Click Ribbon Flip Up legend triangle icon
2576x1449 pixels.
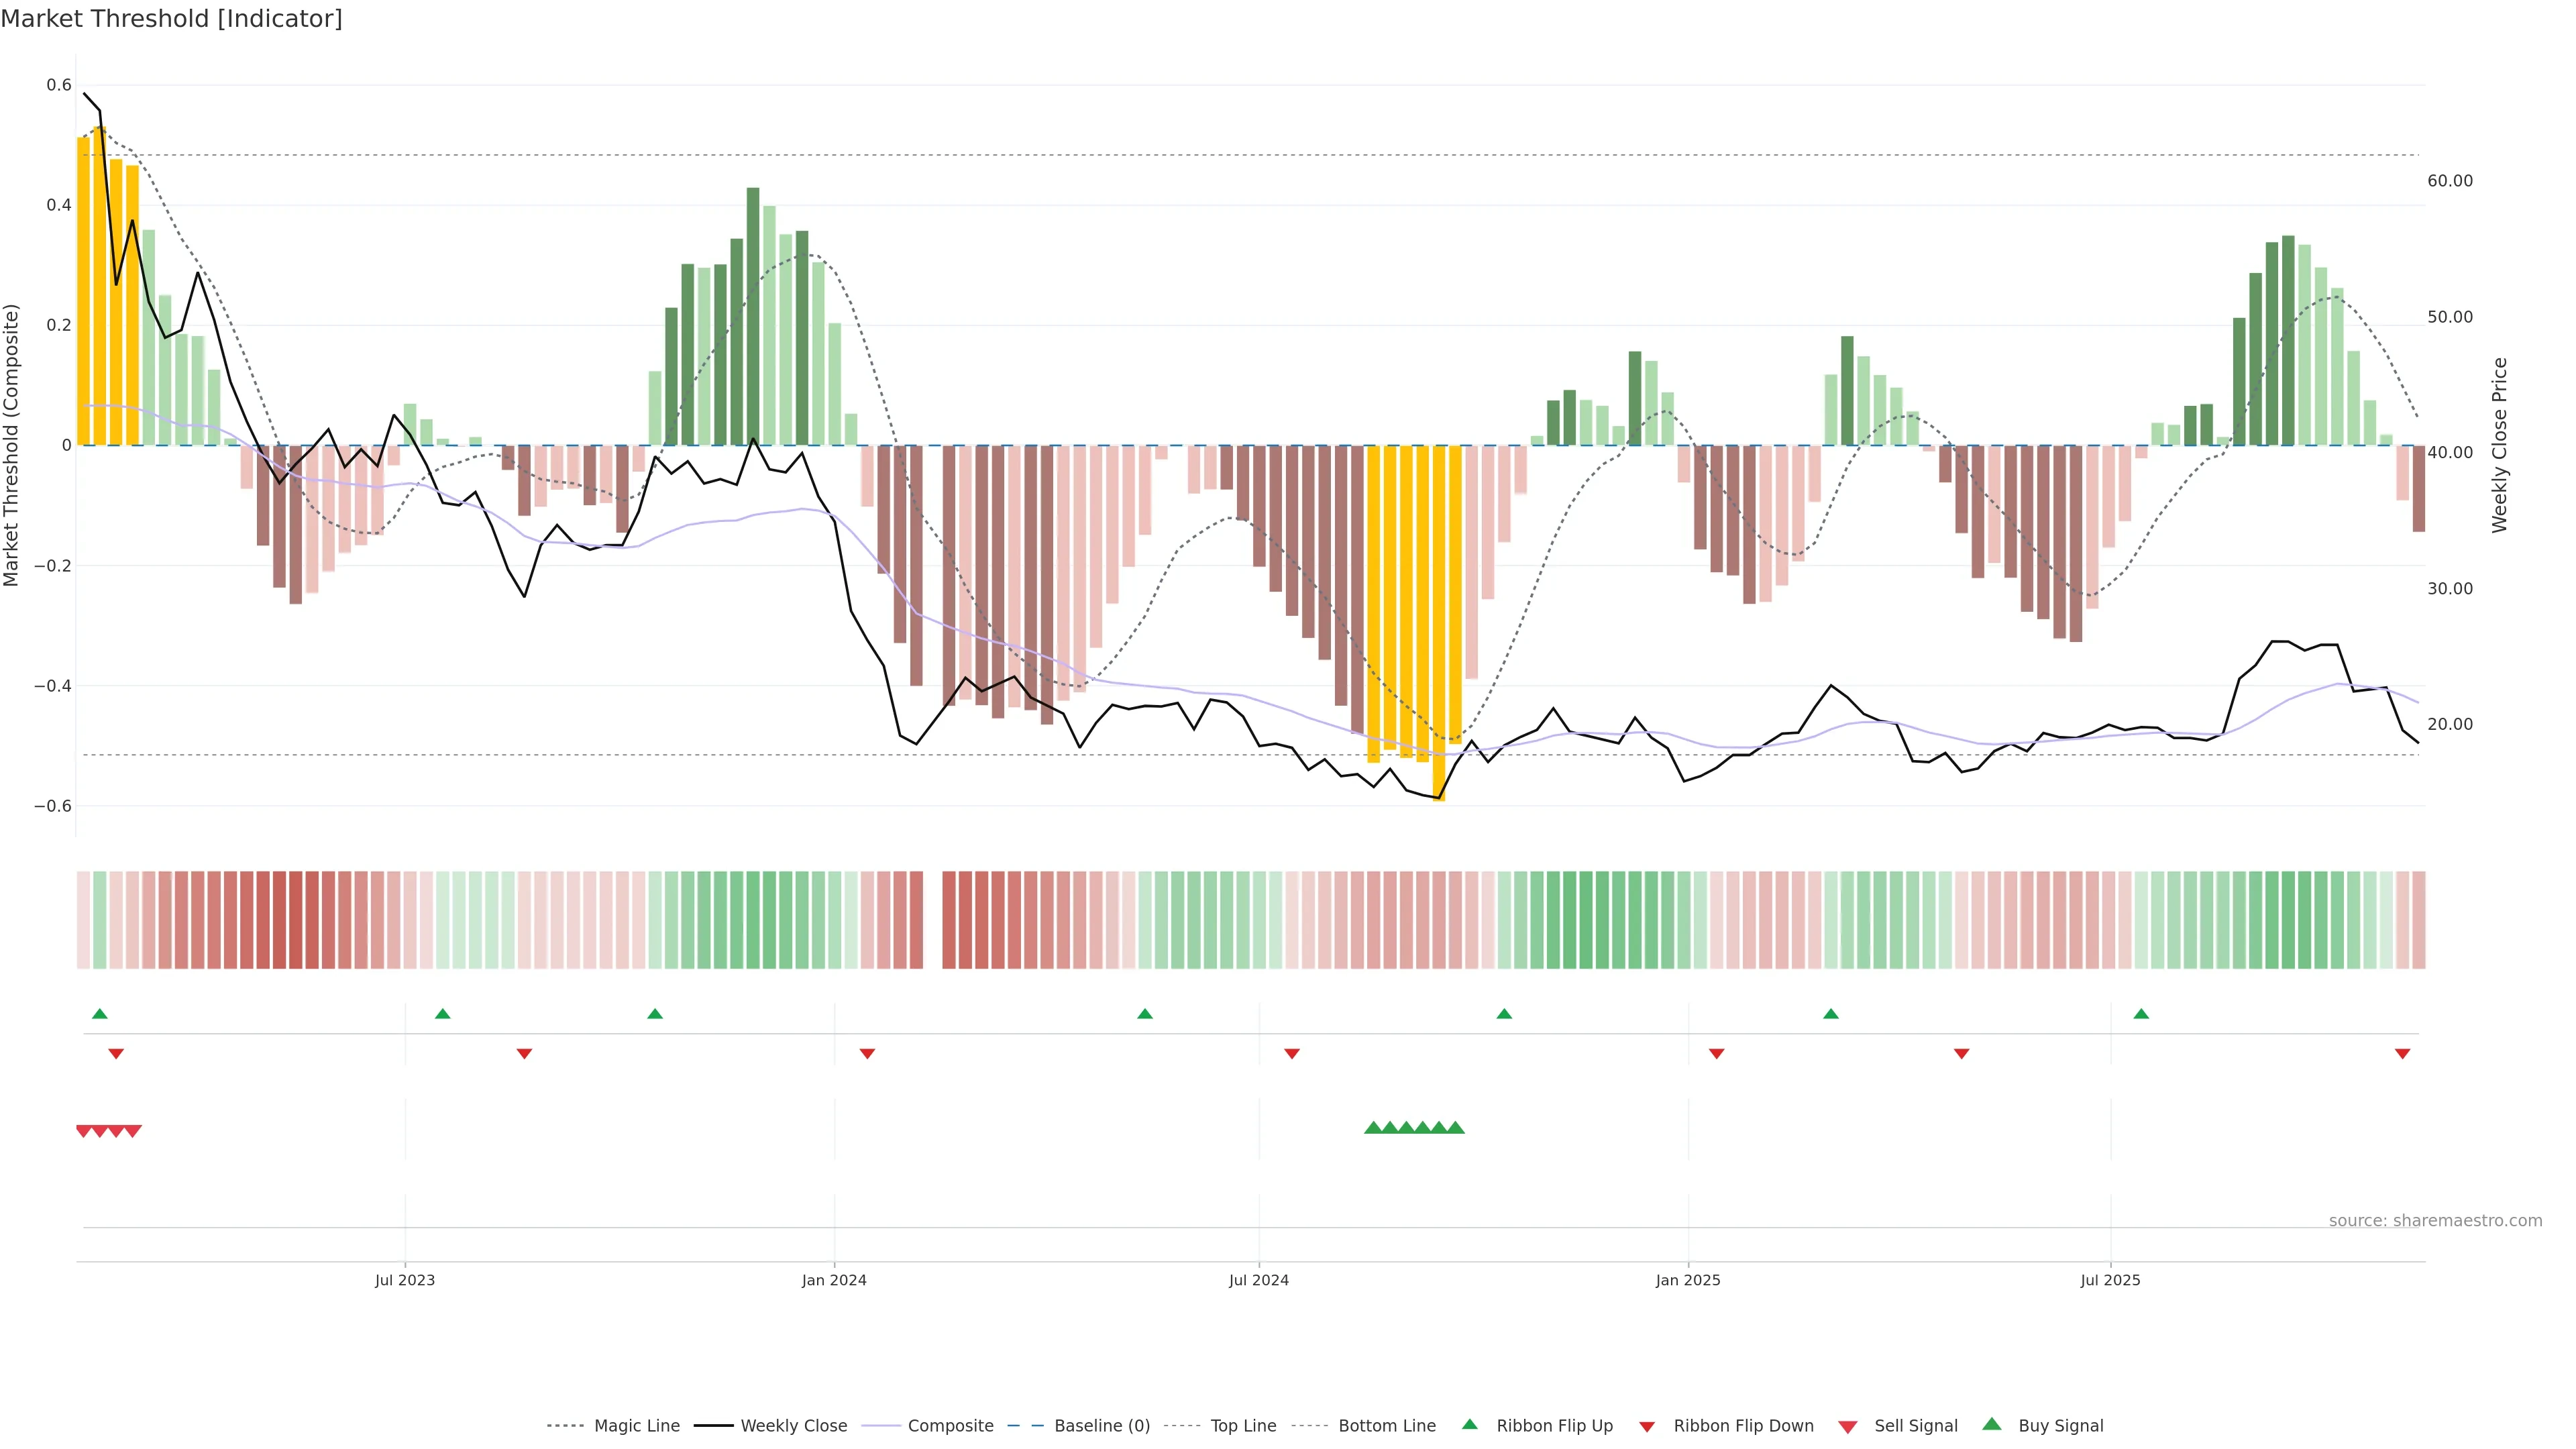pyautogui.click(x=1469, y=1424)
